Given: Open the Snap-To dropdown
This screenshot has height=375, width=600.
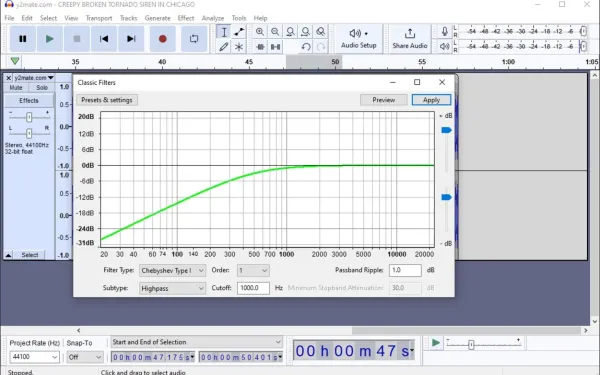Looking at the screenshot, I should 84,357.
